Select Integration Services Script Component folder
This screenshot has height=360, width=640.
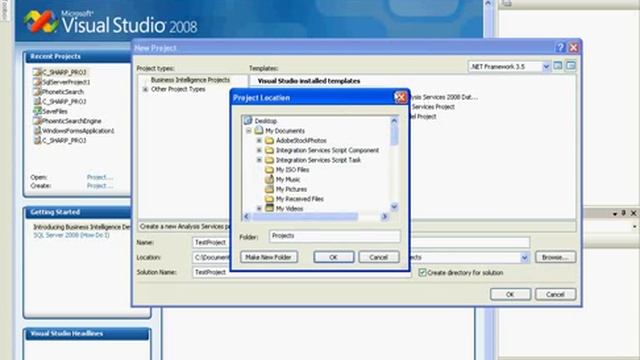coord(327,150)
